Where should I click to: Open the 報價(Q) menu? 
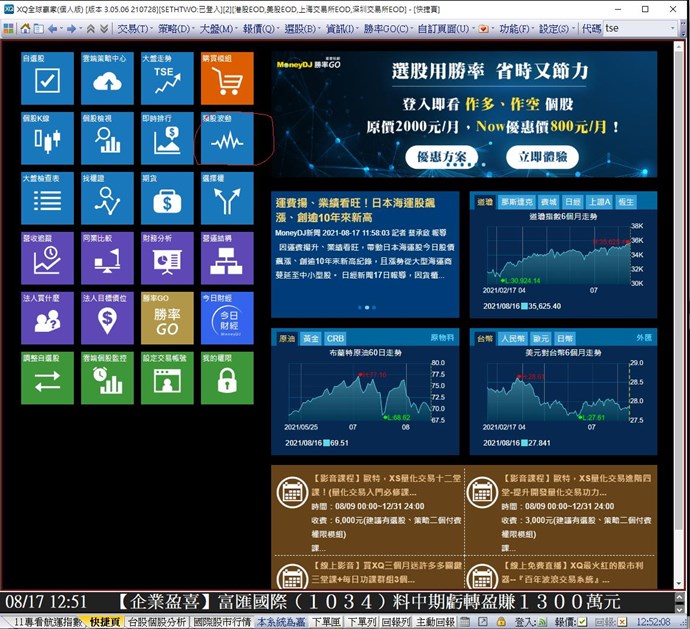[x=260, y=29]
